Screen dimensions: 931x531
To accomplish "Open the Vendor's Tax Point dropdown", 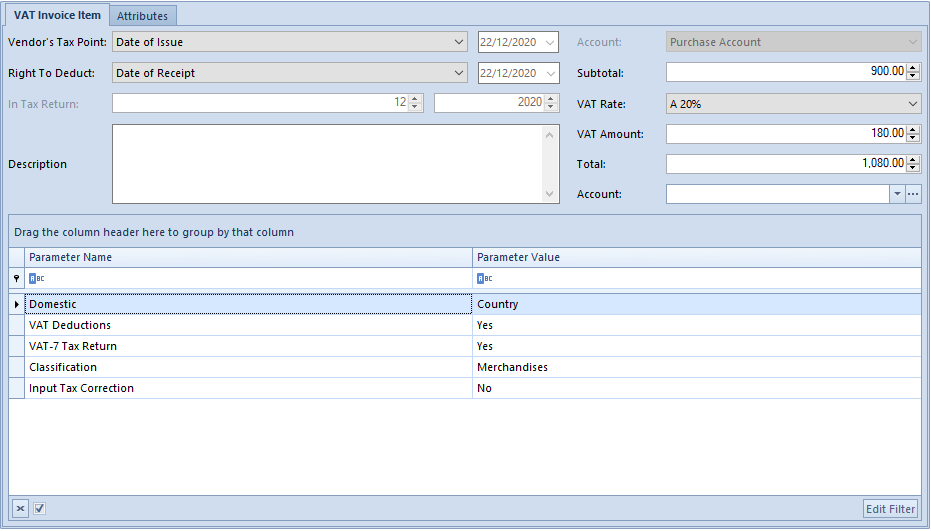I will [x=458, y=42].
